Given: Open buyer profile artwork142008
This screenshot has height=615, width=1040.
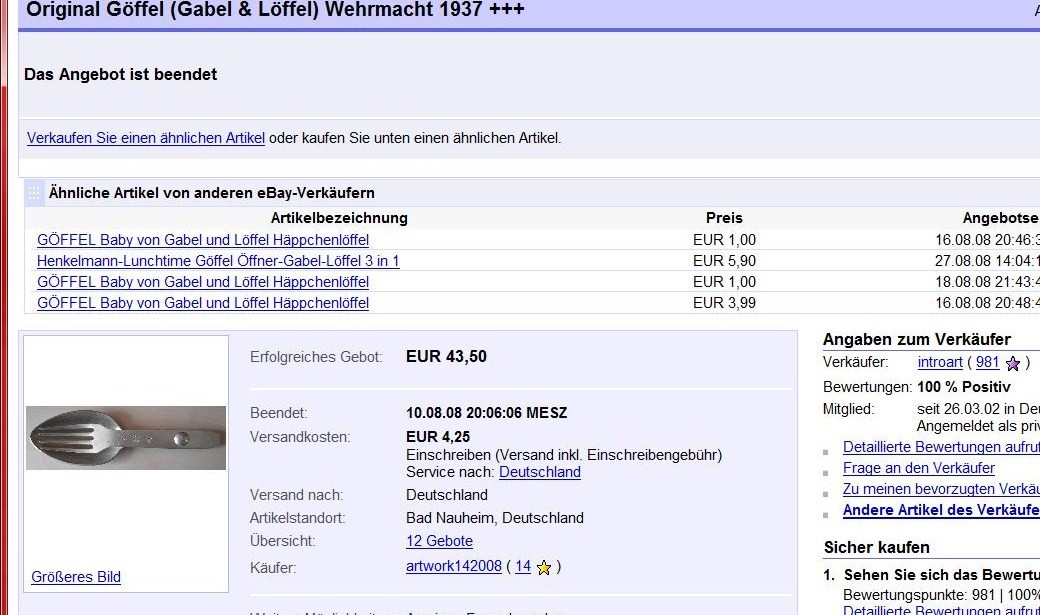Looking at the screenshot, I should click(453, 566).
